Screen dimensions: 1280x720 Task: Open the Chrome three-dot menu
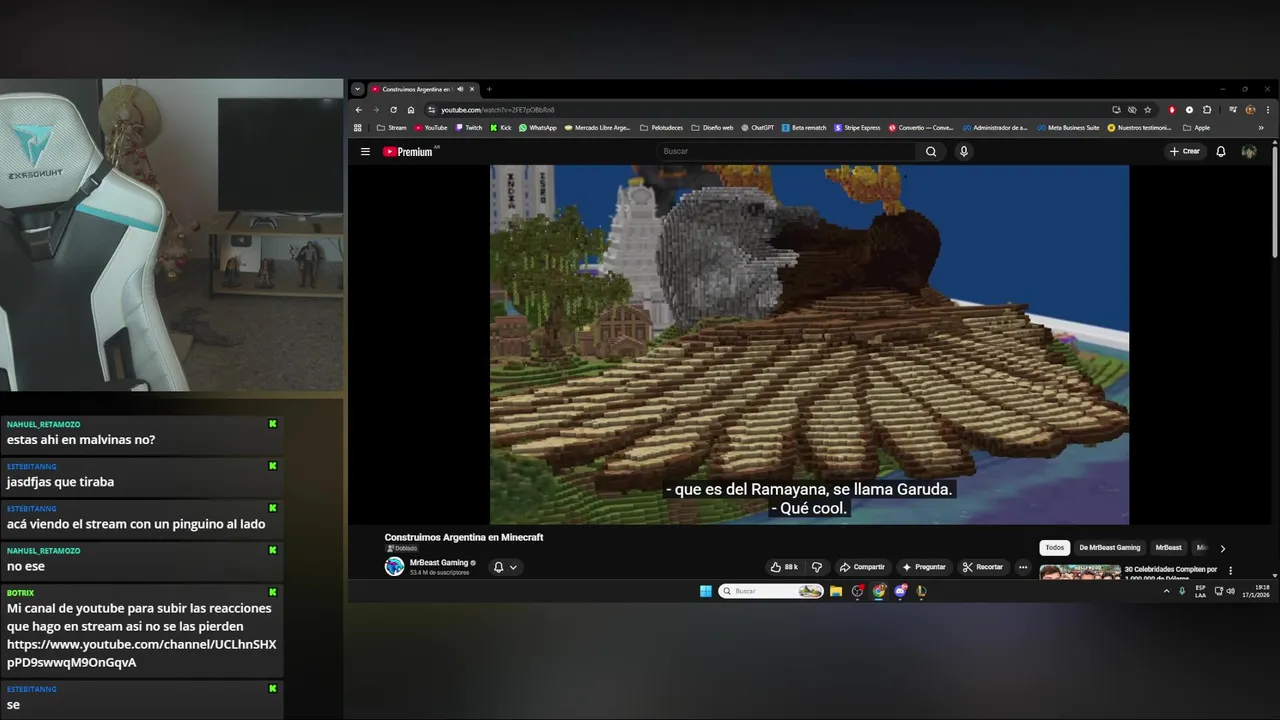click(1269, 110)
